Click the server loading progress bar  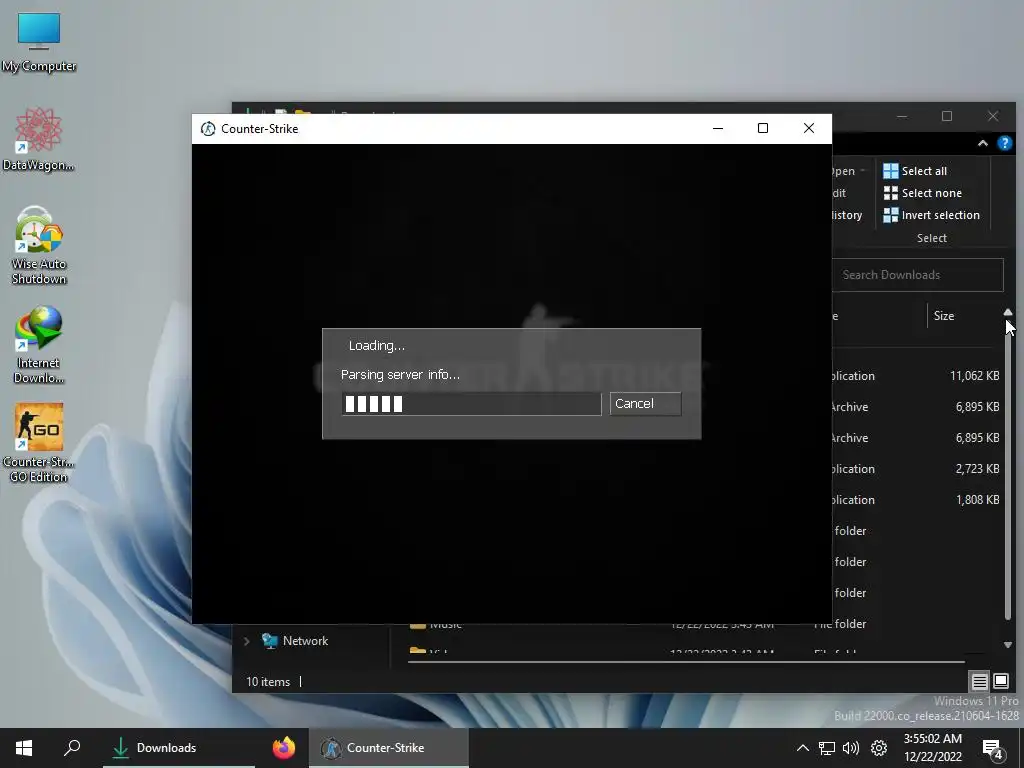click(x=471, y=404)
